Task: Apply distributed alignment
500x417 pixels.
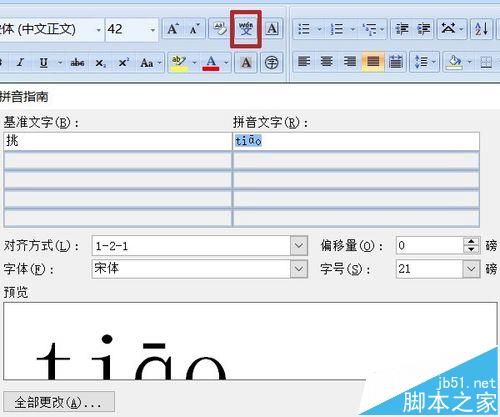Action: [x=395, y=62]
